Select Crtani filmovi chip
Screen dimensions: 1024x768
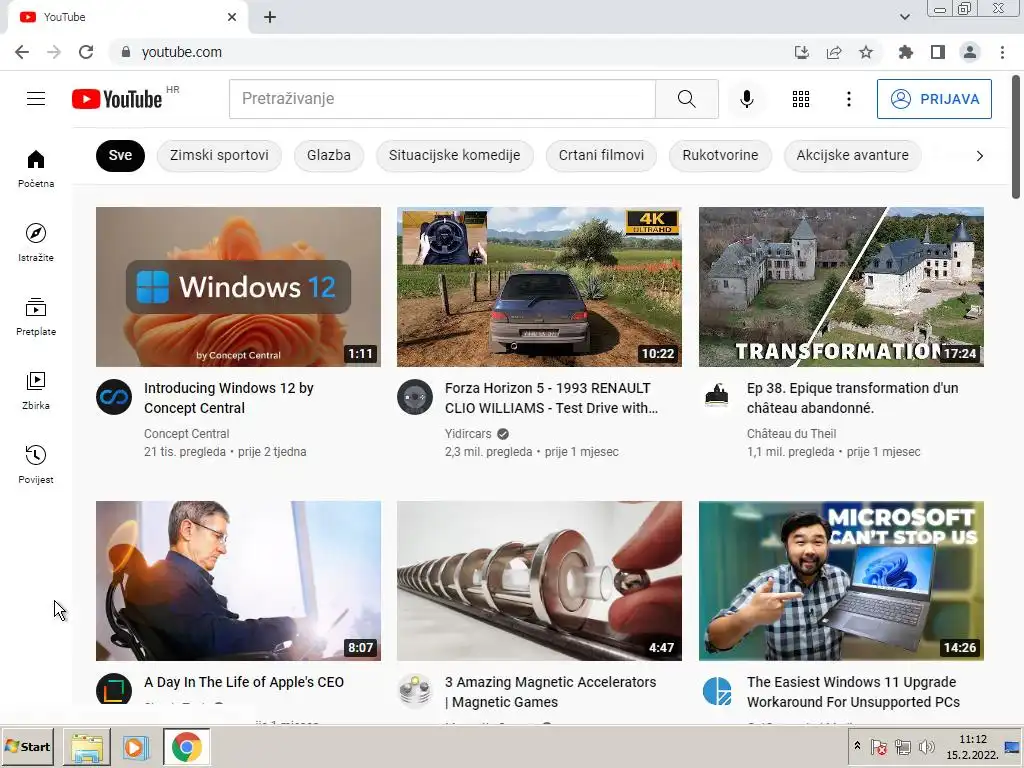pyautogui.click(x=601, y=155)
